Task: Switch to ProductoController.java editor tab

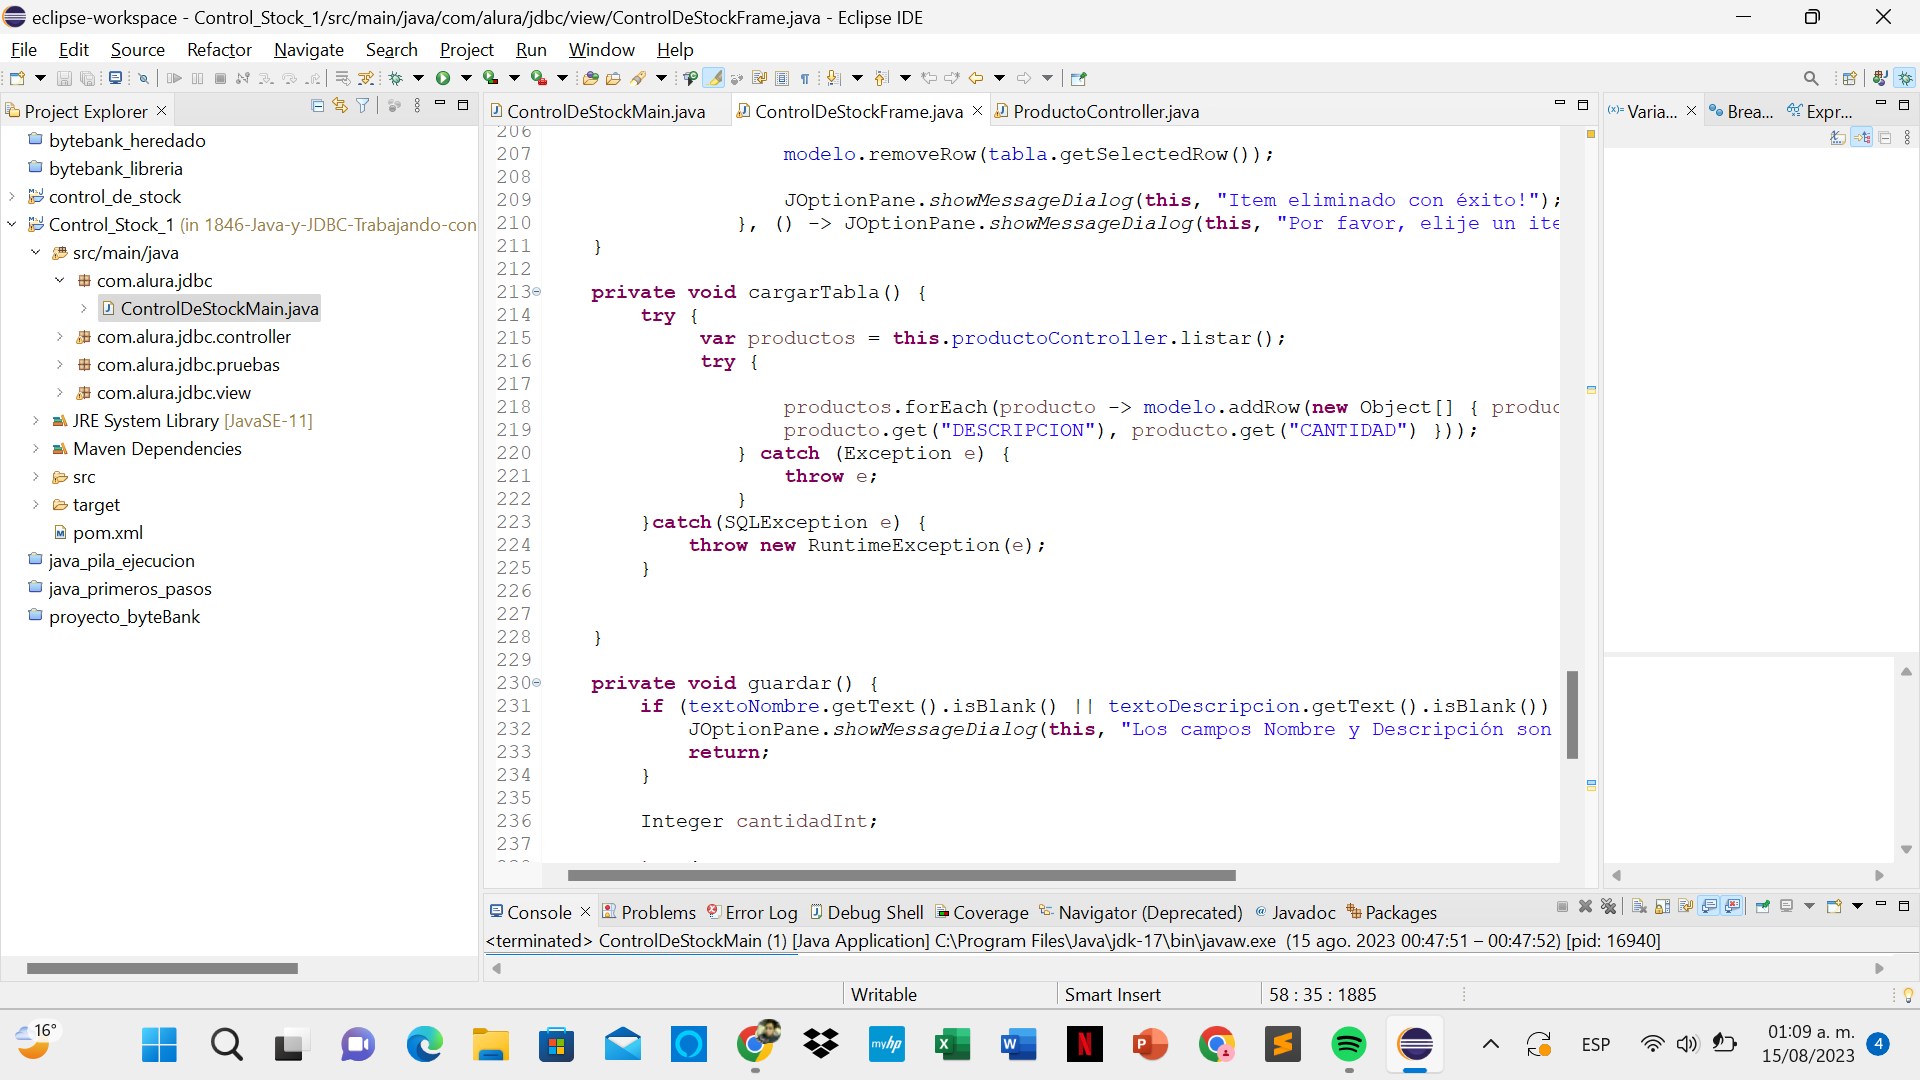Action: pyautogui.click(x=1106, y=112)
